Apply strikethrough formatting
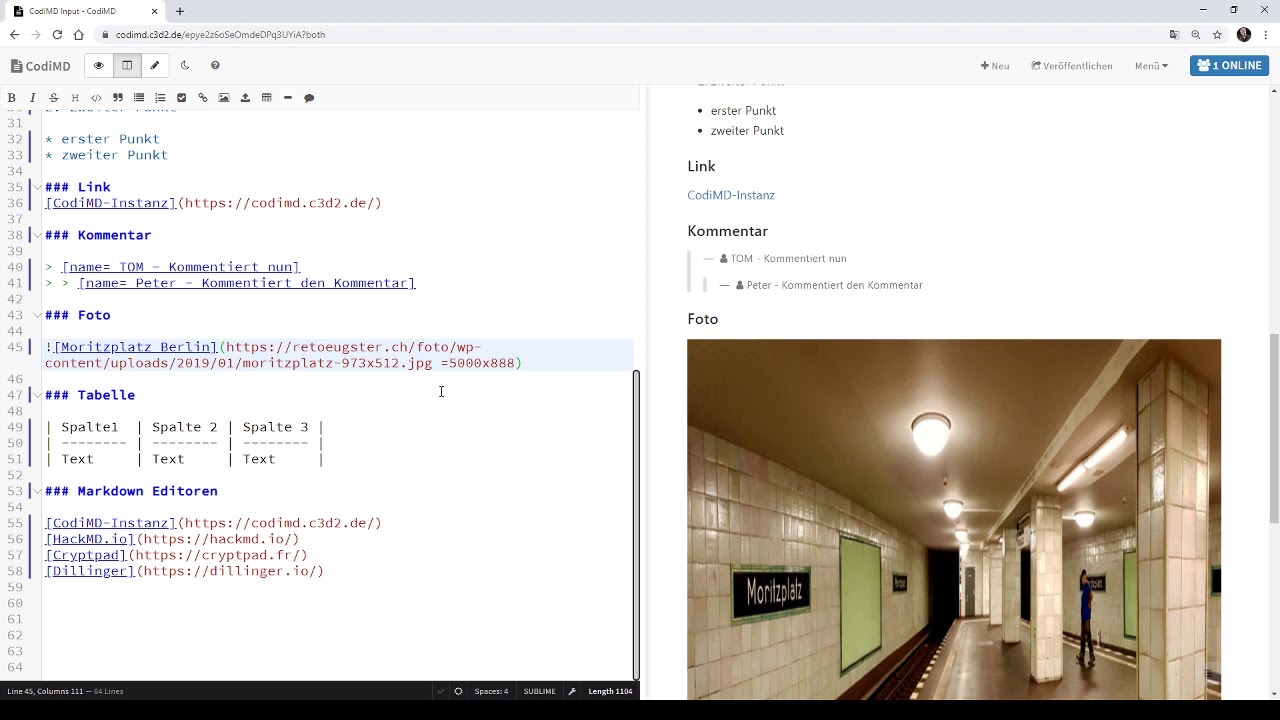 click(54, 98)
